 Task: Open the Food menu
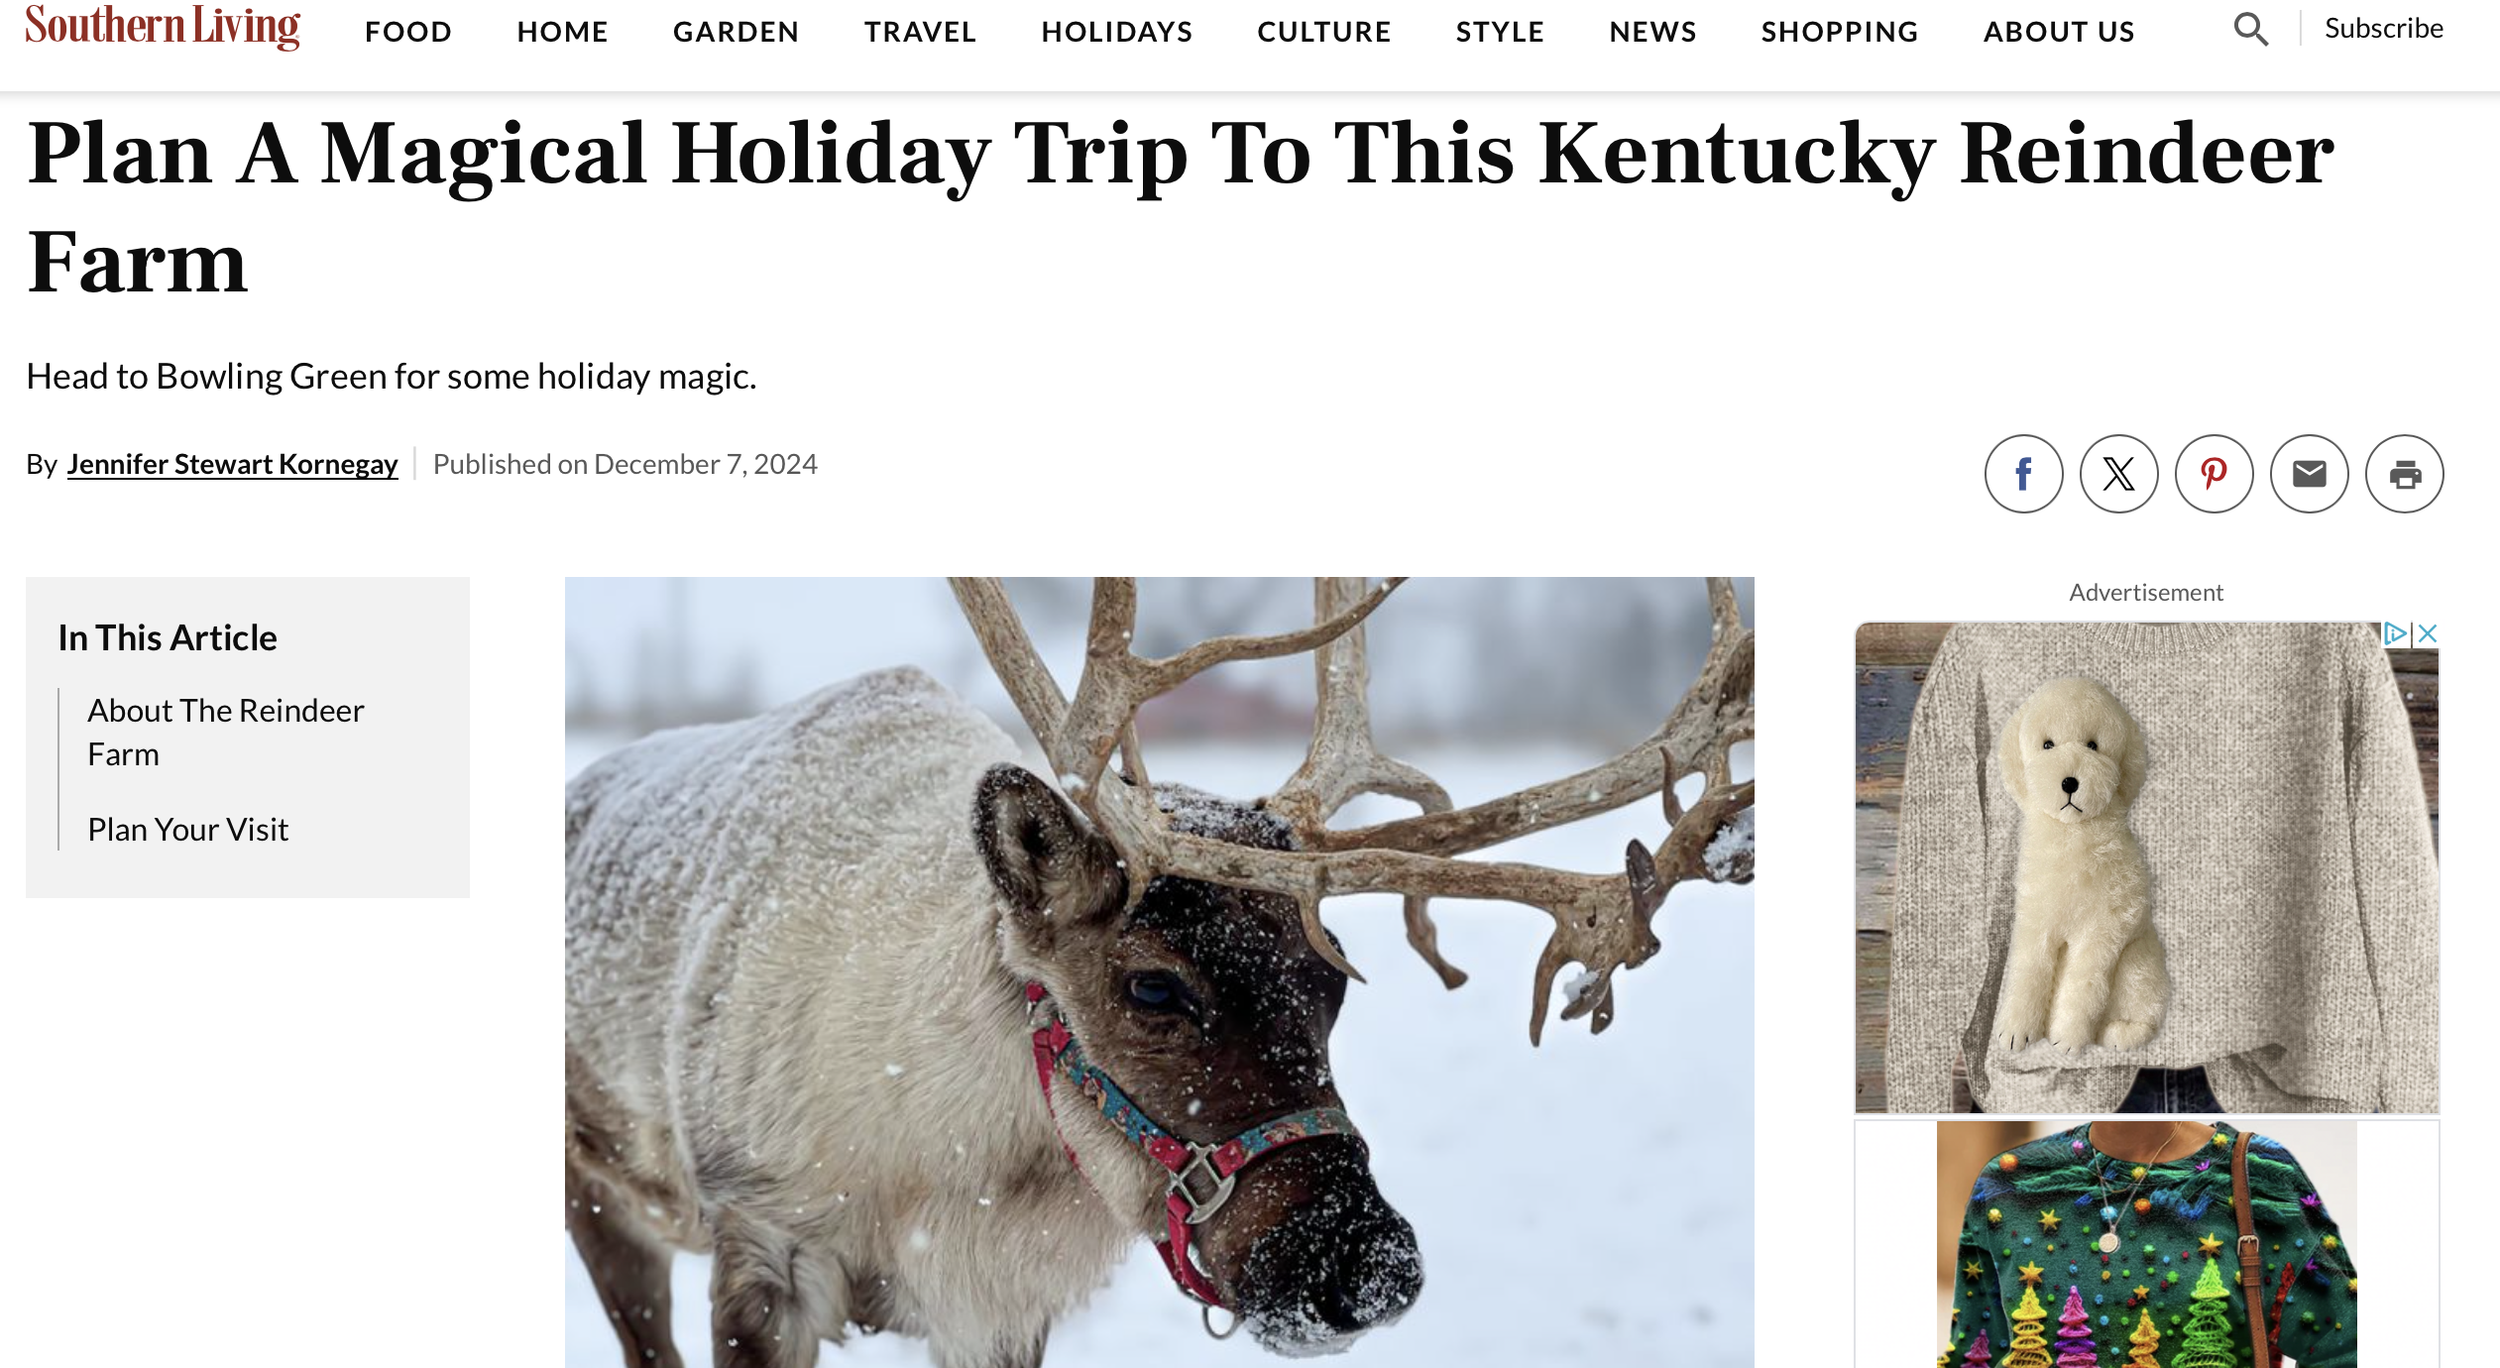point(408,32)
